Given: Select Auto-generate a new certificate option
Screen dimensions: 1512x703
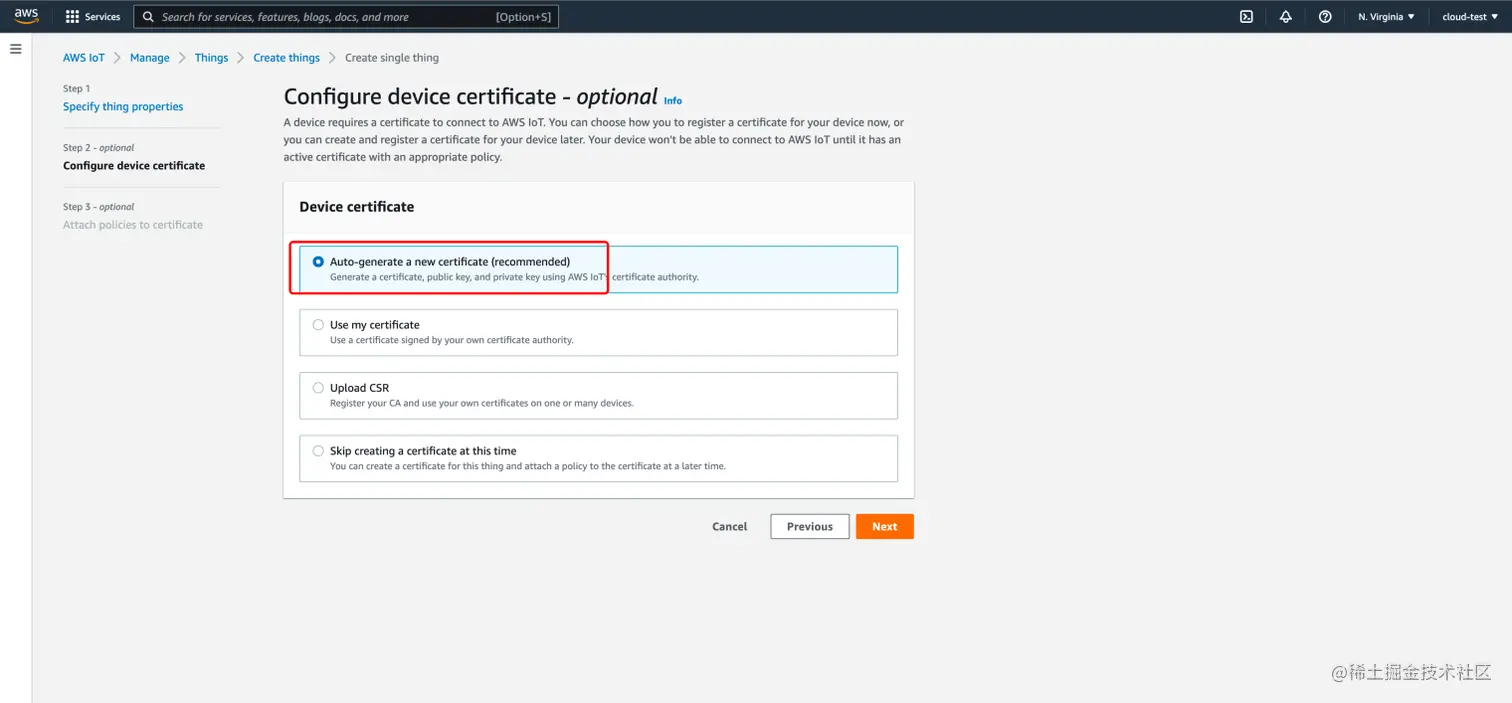Looking at the screenshot, I should click(598, 269).
